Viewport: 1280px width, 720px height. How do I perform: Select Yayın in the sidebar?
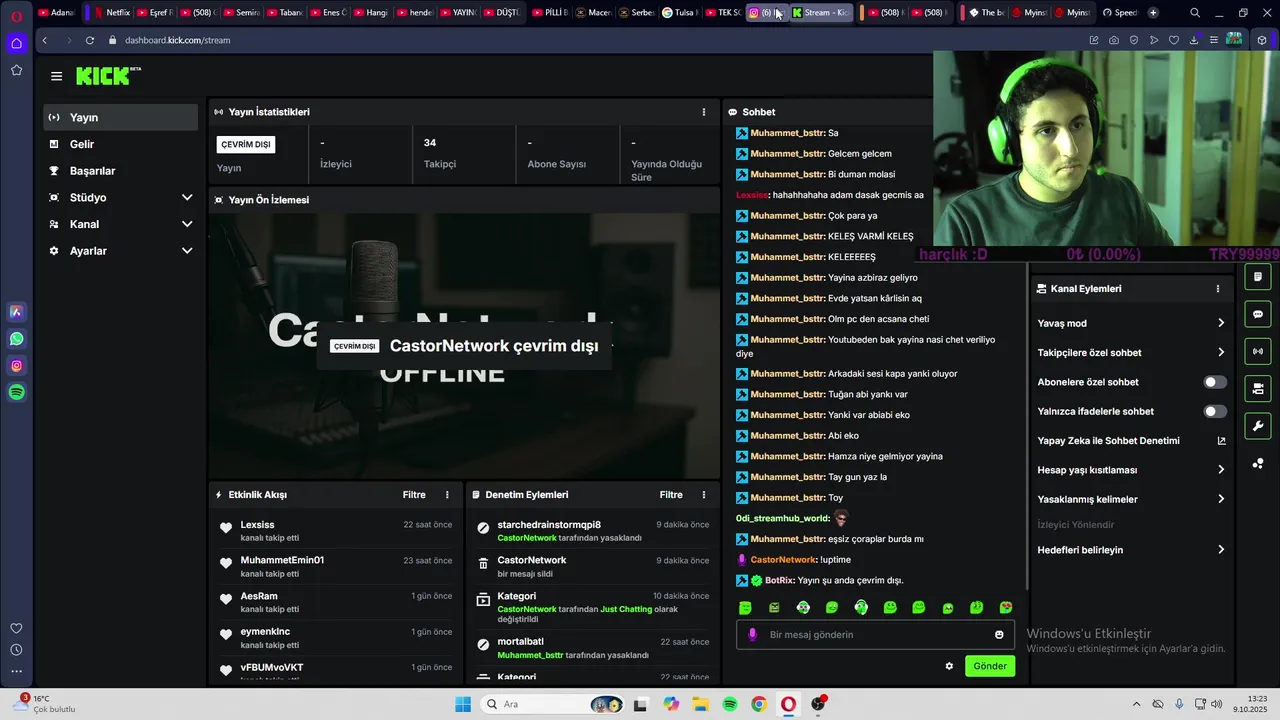[121, 117]
